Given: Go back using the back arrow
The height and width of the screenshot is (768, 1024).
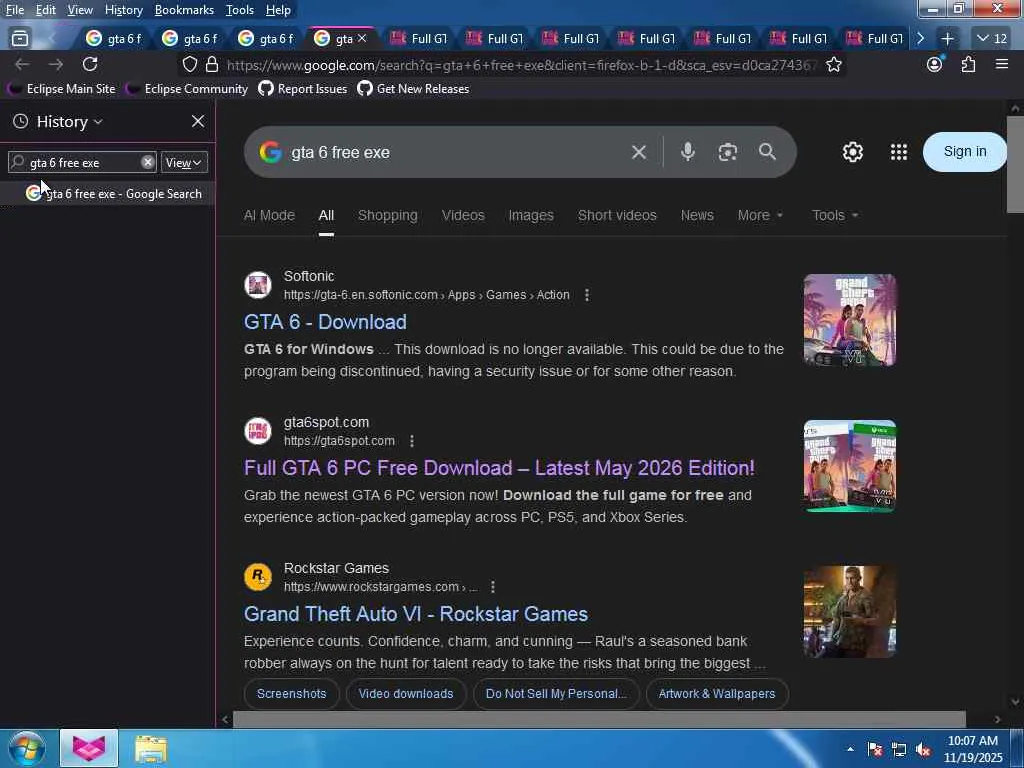Looking at the screenshot, I should coord(22,64).
